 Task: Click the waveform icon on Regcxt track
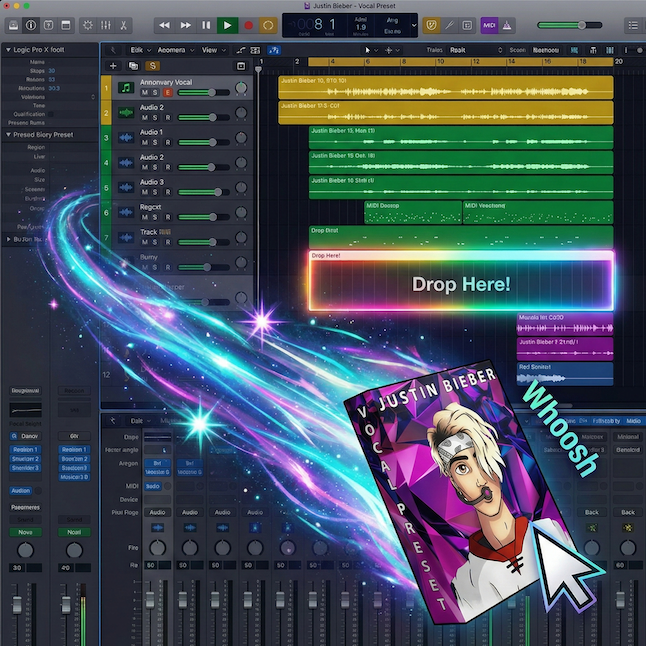pos(126,213)
